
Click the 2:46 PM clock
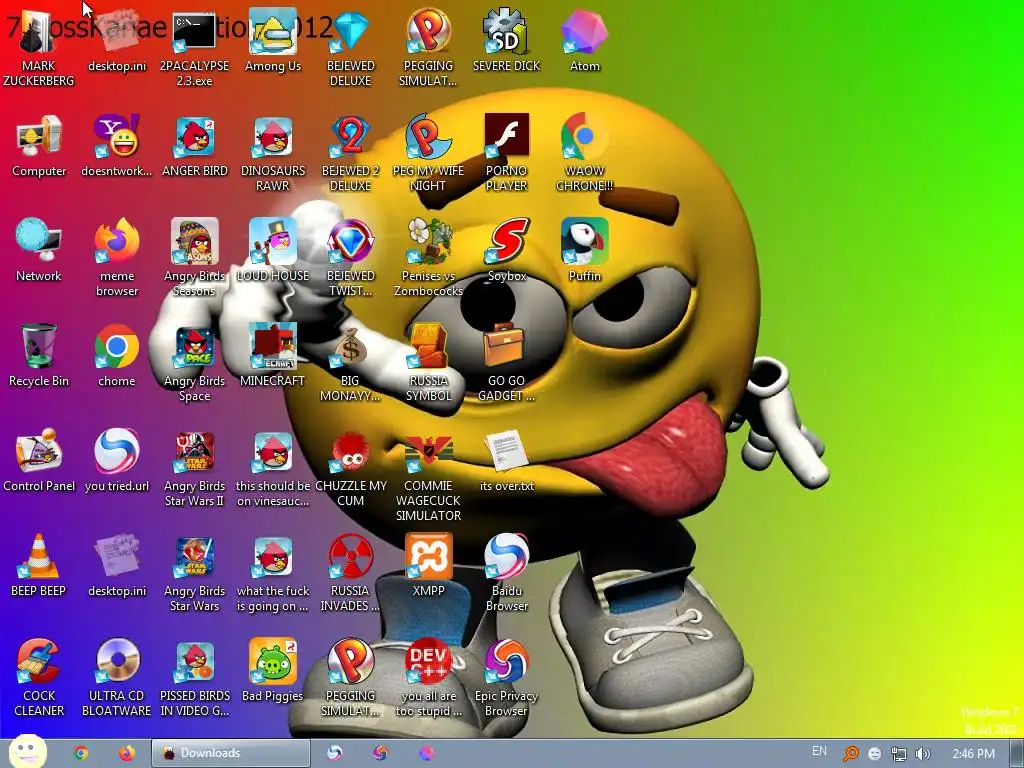pos(974,754)
